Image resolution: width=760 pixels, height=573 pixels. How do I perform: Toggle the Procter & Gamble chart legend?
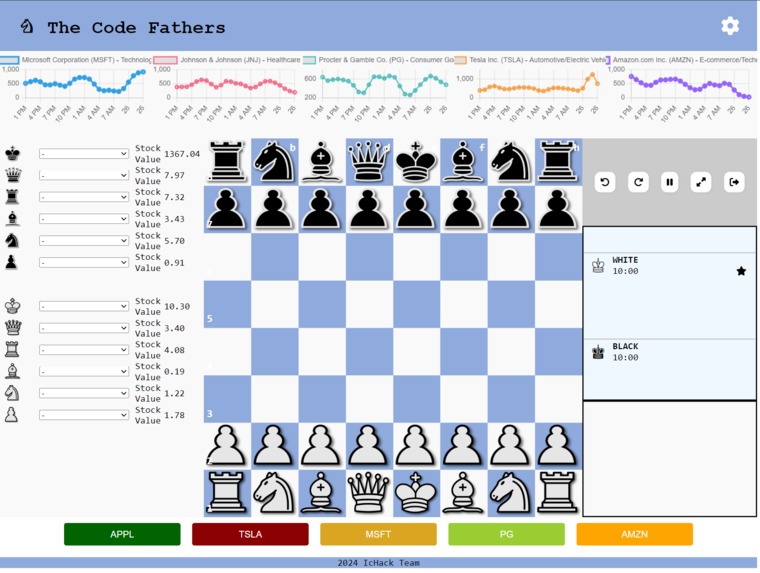(379, 60)
